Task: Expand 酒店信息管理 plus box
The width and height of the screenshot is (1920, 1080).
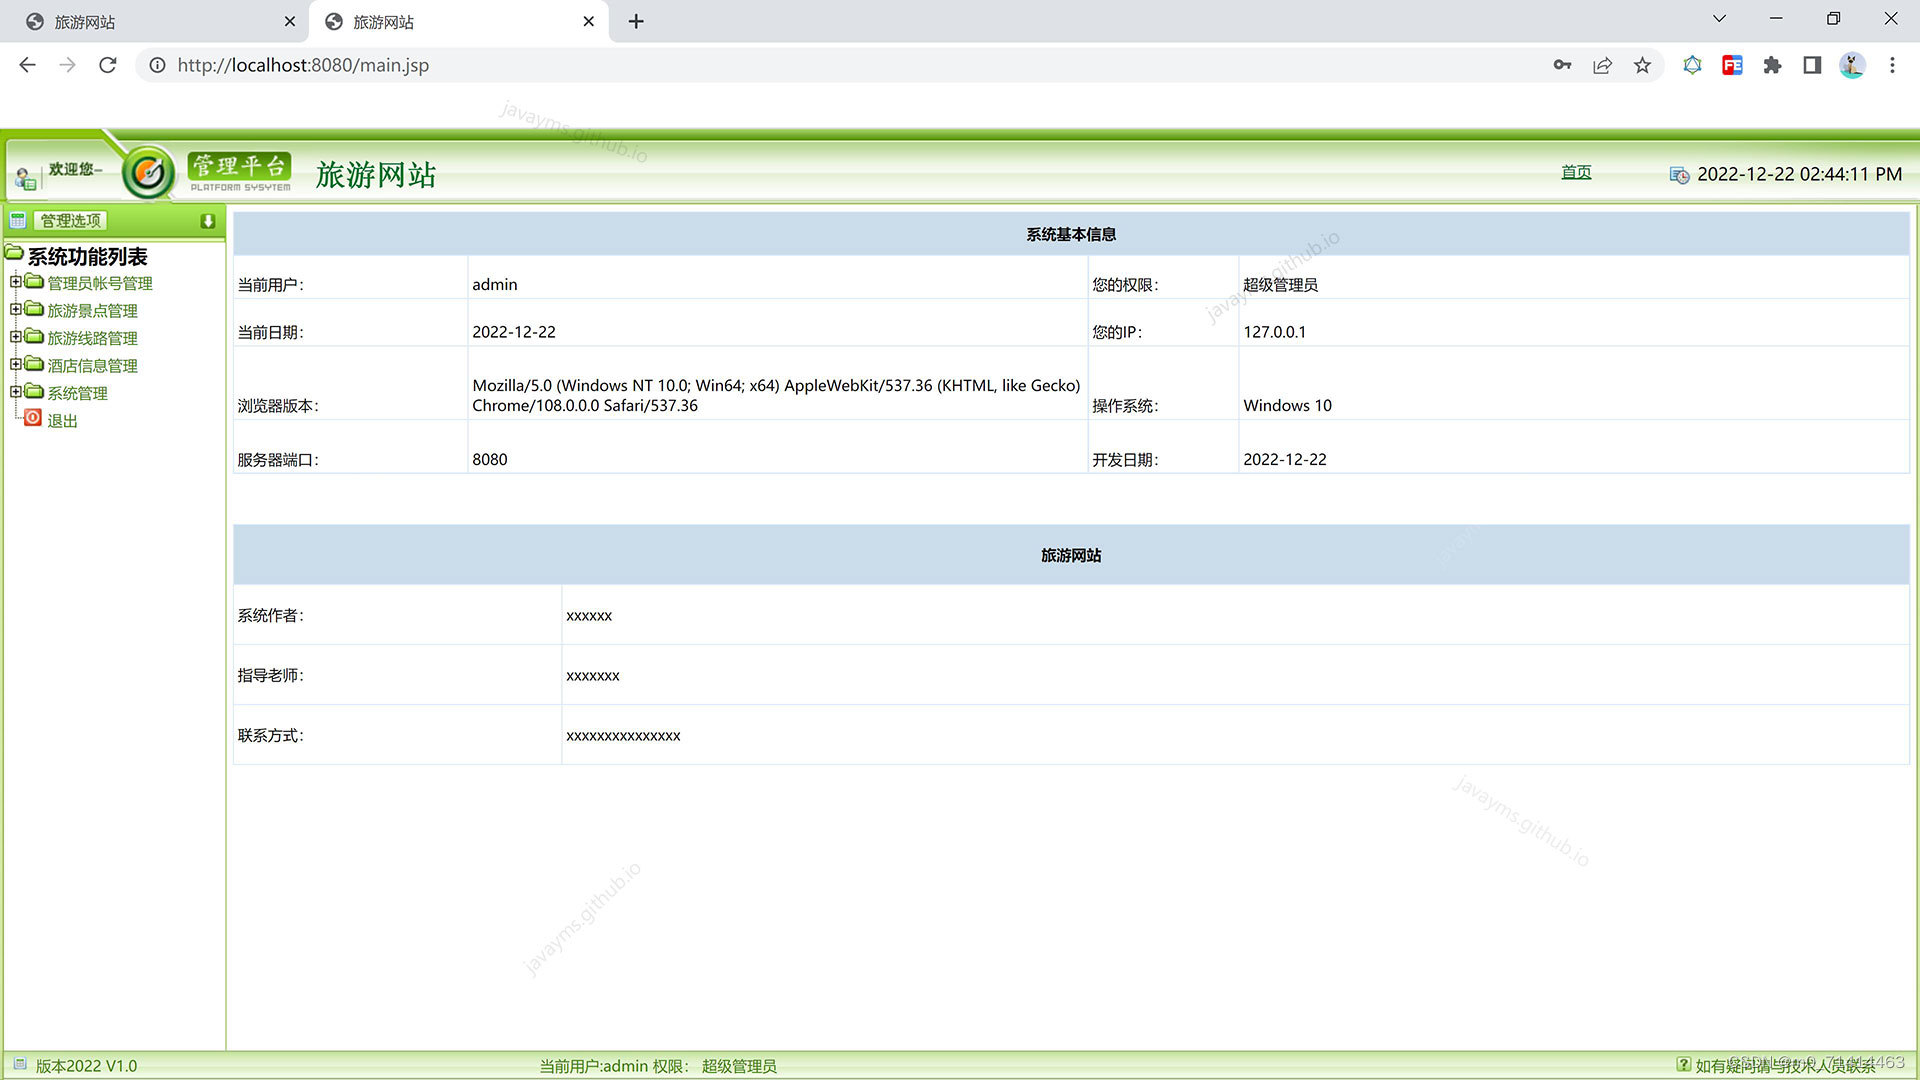Action: (x=15, y=364)
